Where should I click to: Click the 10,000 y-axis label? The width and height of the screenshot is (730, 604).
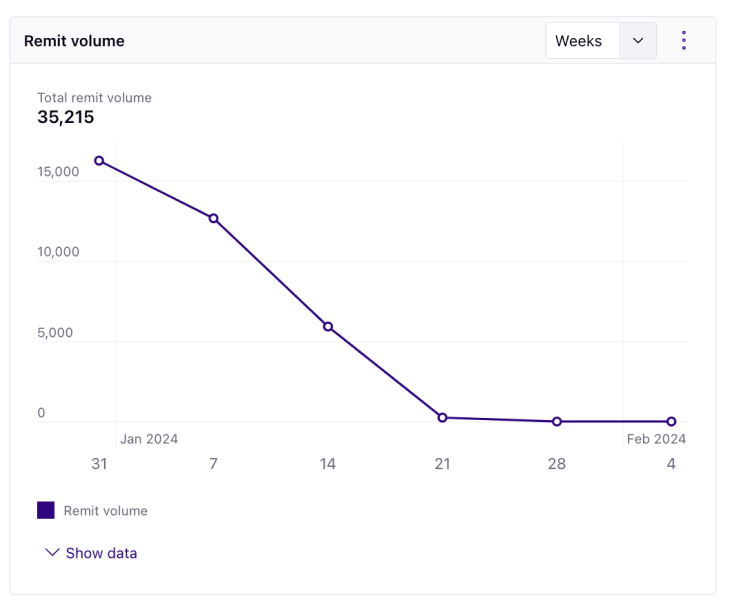[58, 252]
